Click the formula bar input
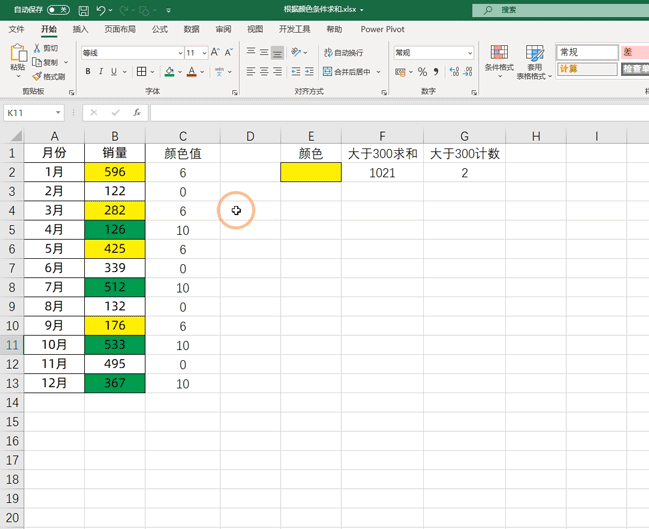649x529 pixels. click(x=399, y=113)
